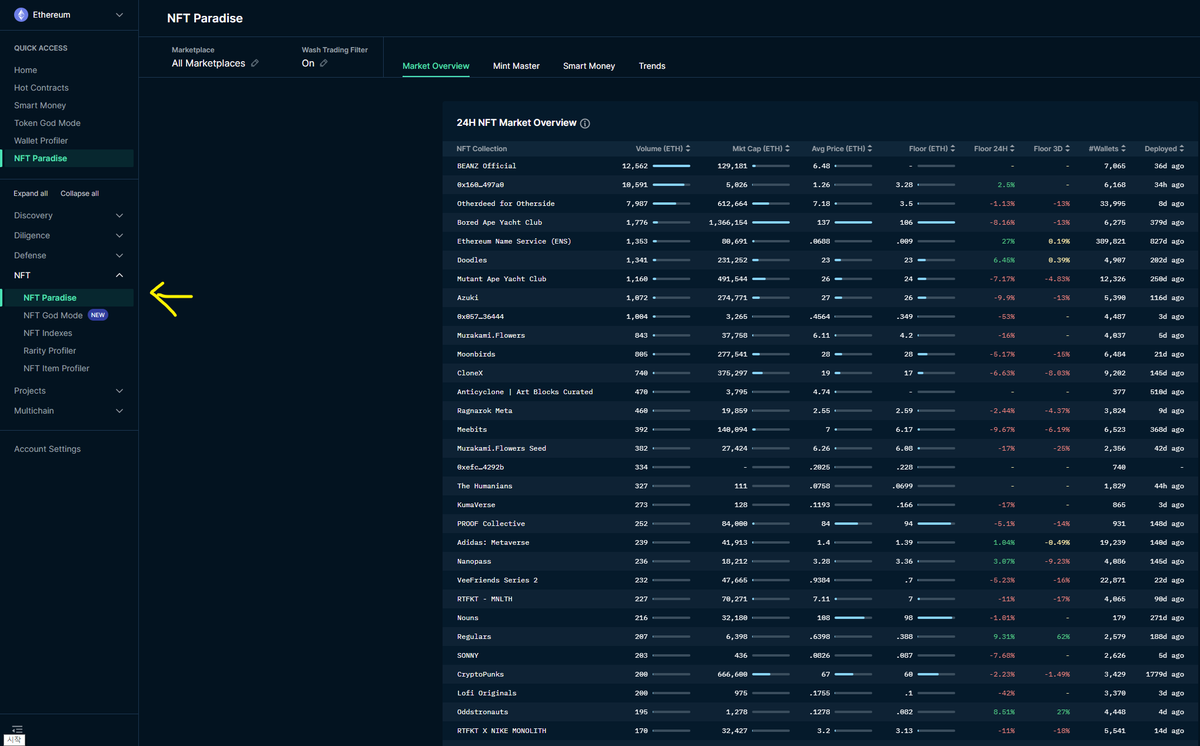Open the All Marketplaces selector
The width and height of the screenshot is (1200, 746).
tap(208, 63)
